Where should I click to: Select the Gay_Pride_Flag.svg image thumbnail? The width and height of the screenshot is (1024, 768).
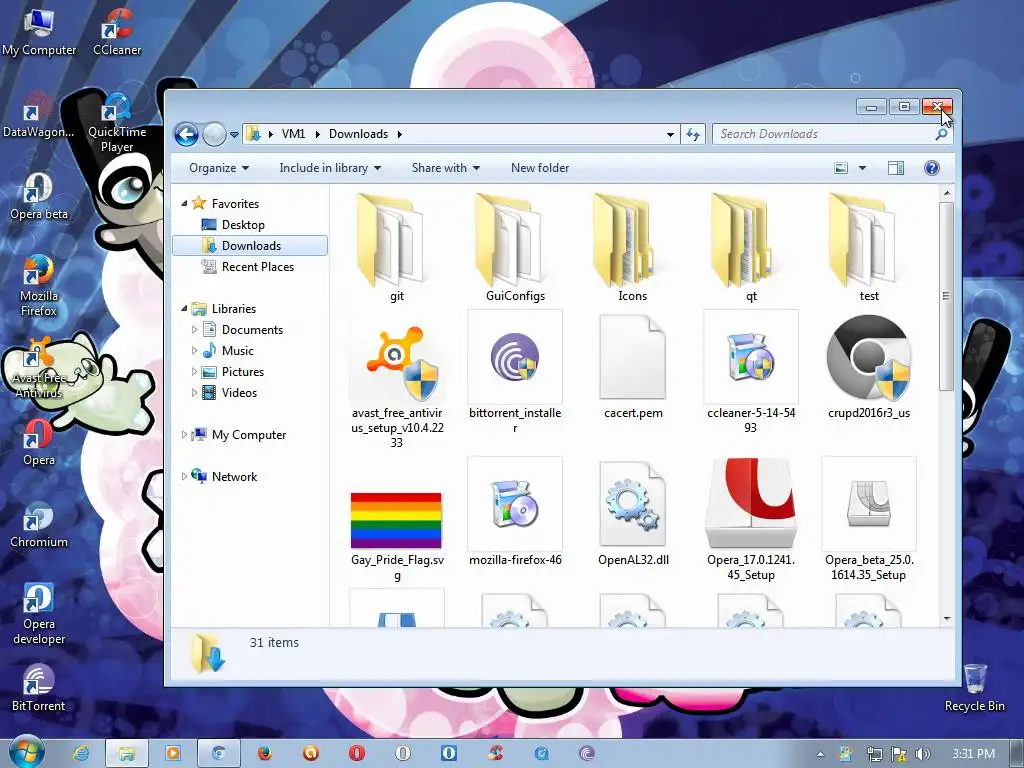(x=396, y=520)
